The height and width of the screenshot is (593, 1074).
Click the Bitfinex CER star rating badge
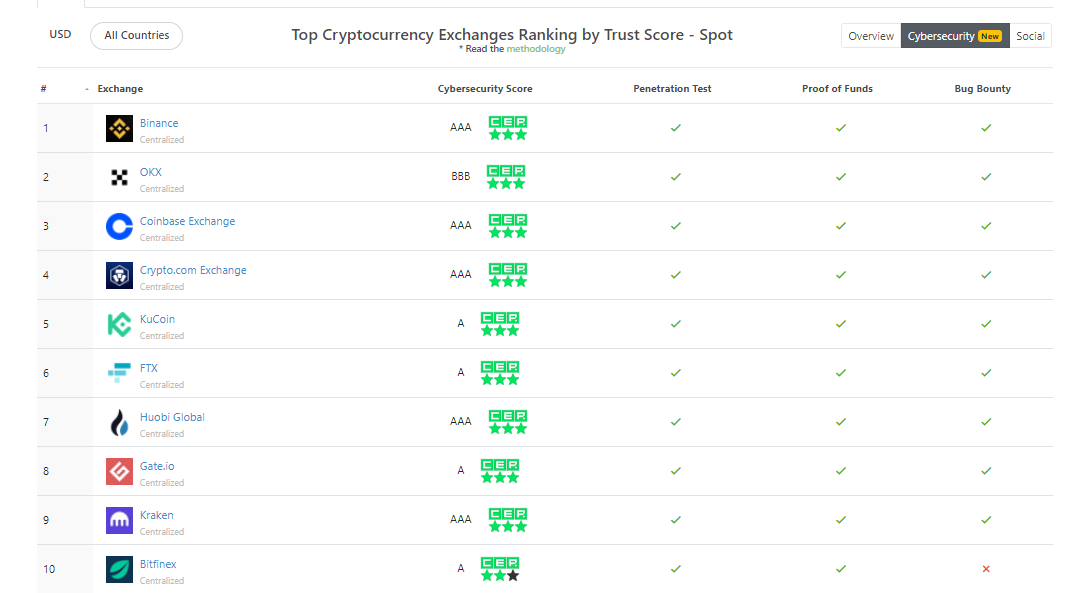point(500,569)
